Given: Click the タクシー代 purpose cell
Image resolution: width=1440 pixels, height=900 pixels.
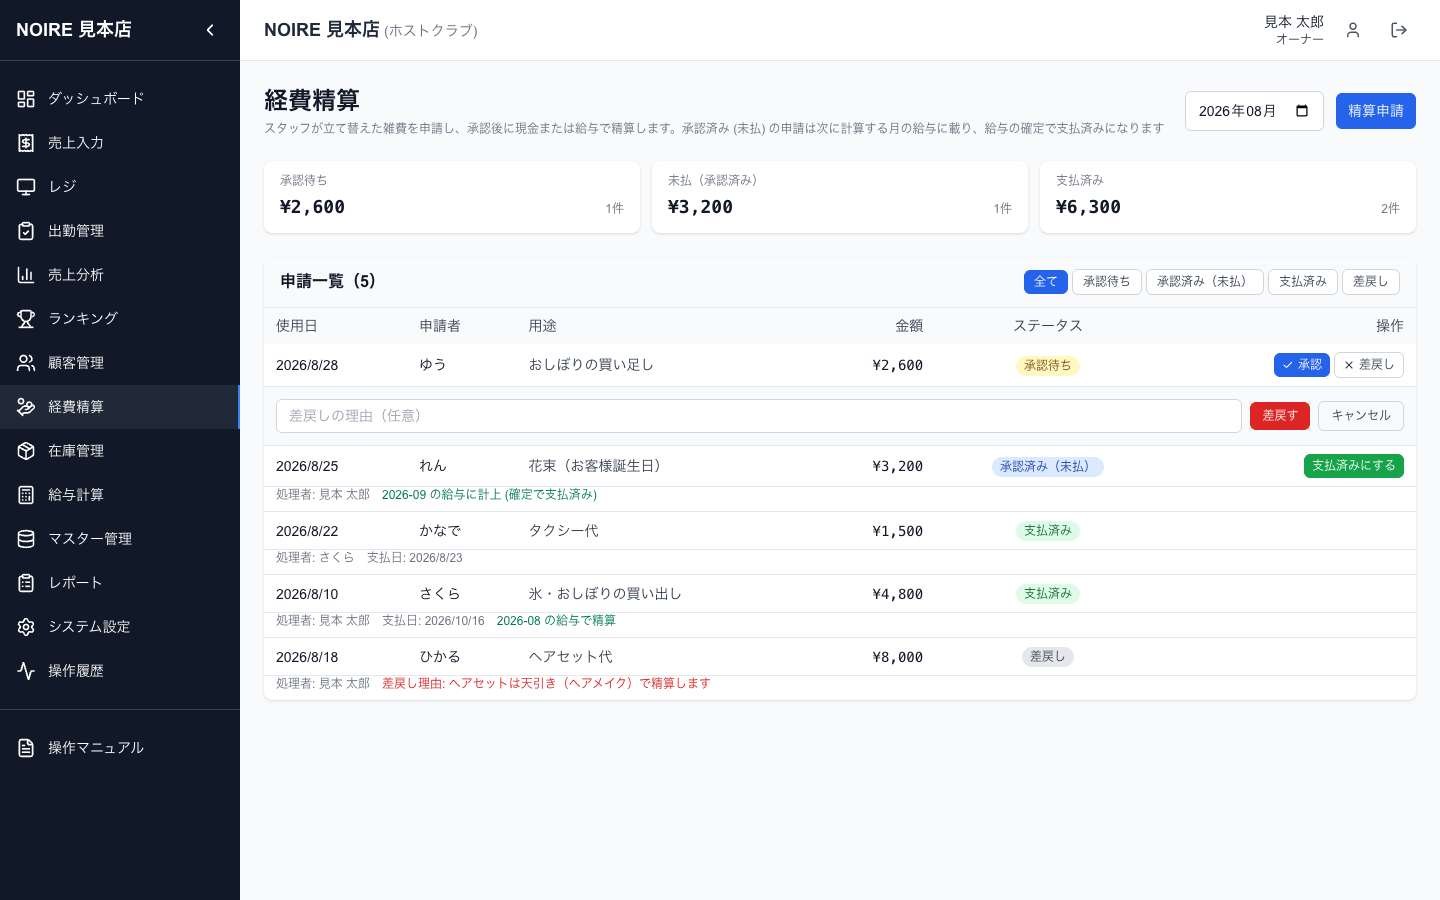Looking at the screenshot, I should point(564,531).
